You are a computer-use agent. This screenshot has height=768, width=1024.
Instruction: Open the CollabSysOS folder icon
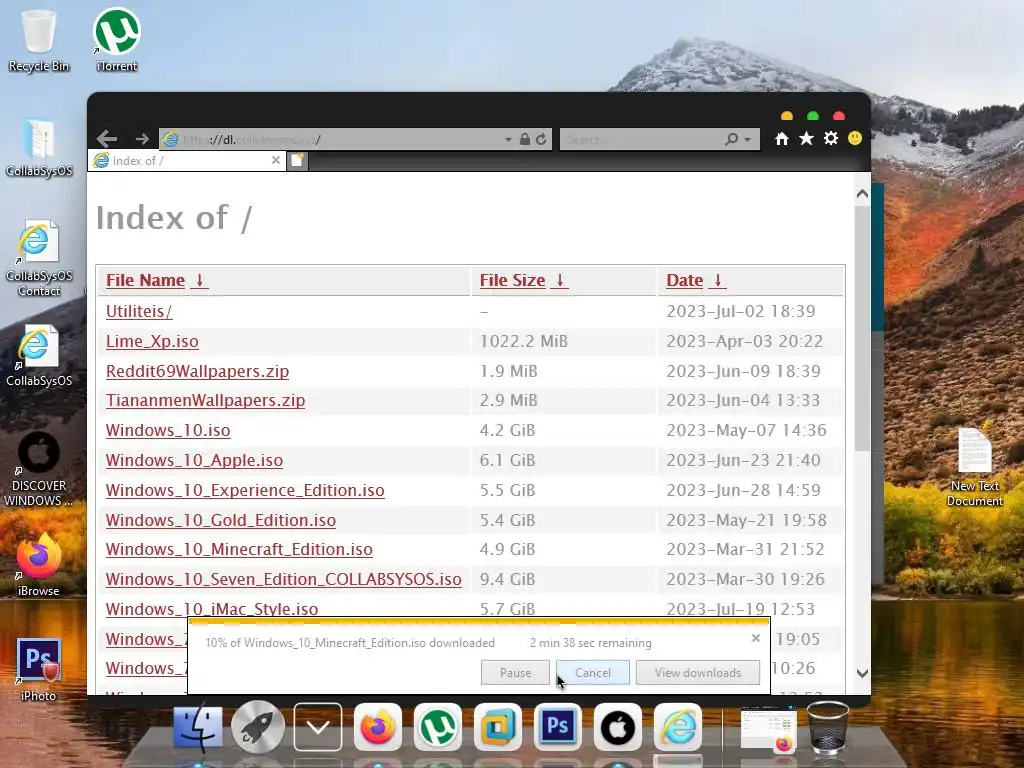click(x=39, y=147)
